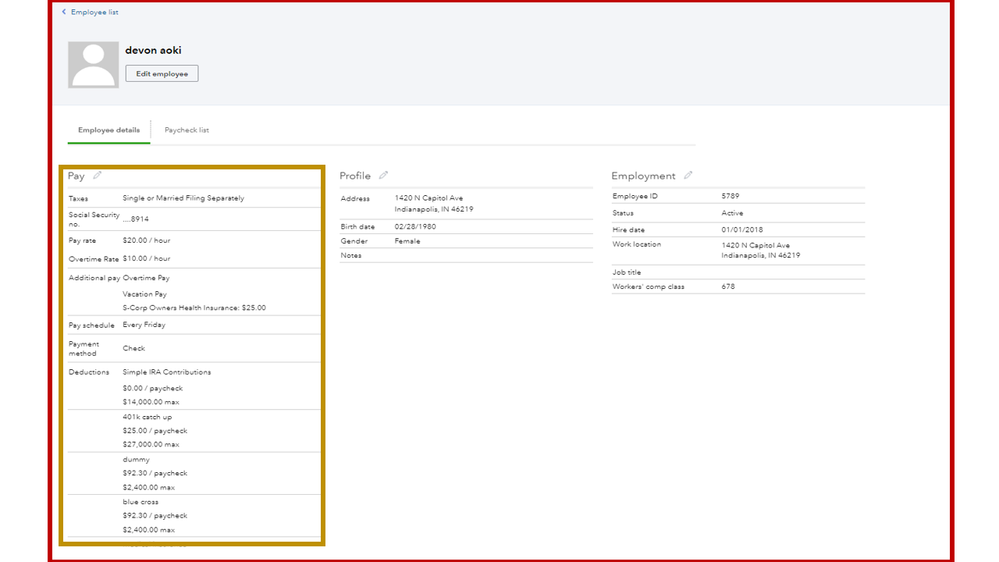999x562 pixels.
Task: Go back to the Employee list
Action: (x=94, y=12)
